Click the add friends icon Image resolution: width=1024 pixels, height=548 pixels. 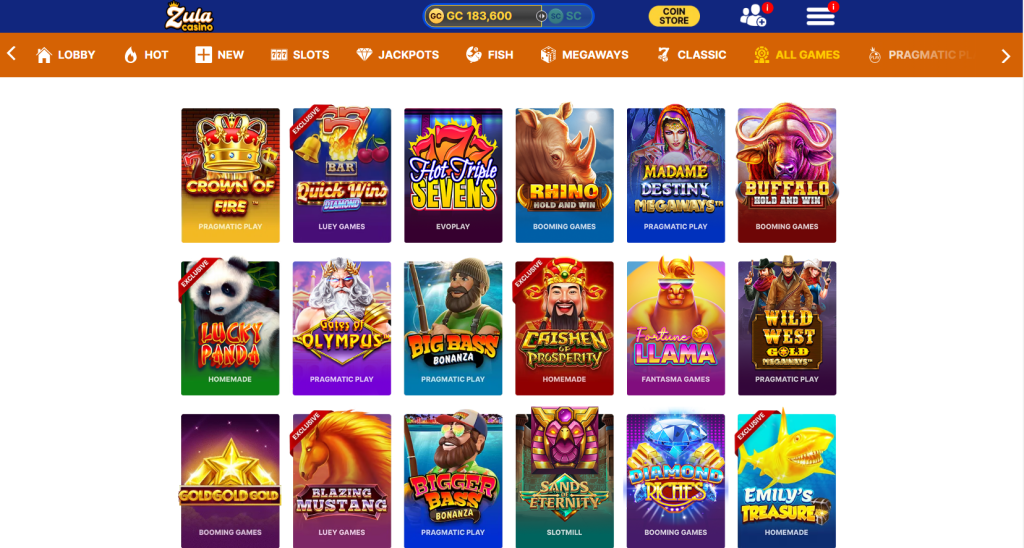(753, 16)
